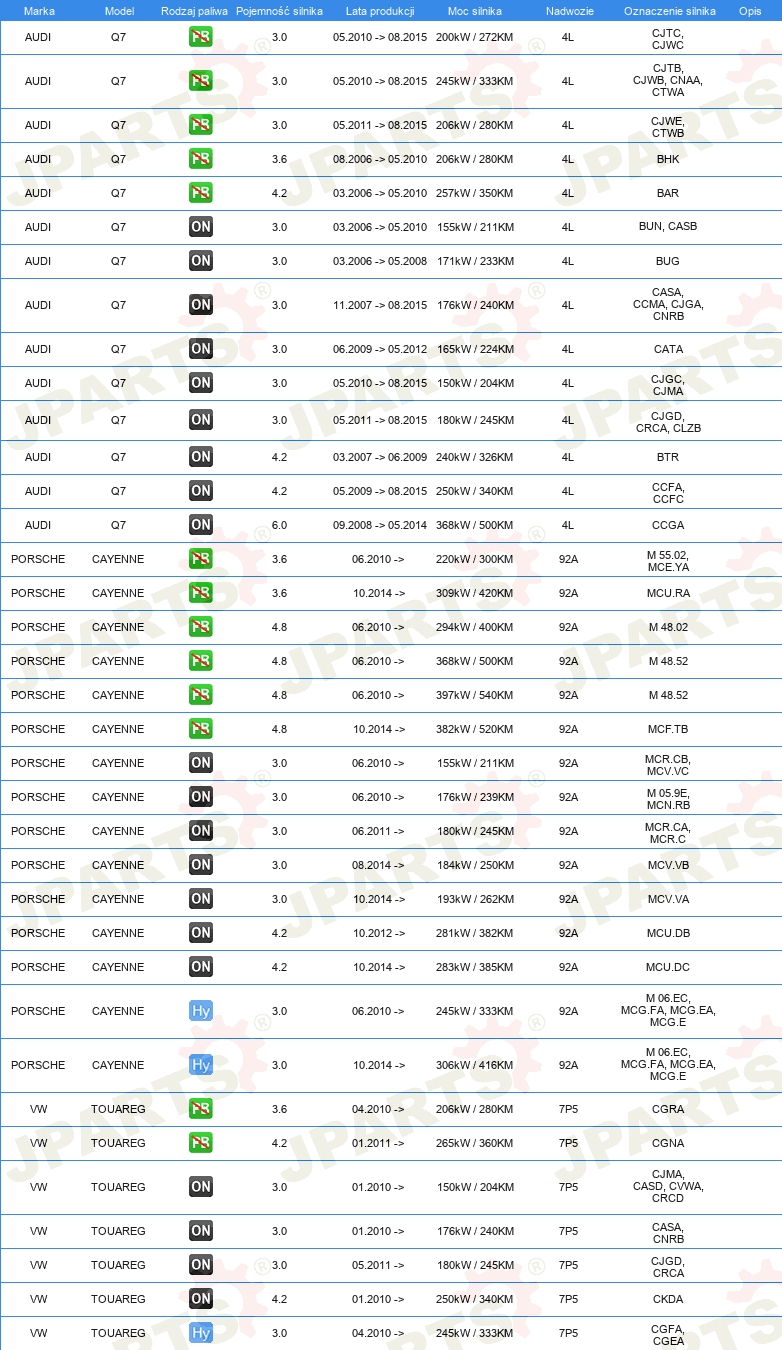The image size is (782, 1350).
Task: Click the hybrid Hy icon in the Cayenne 306kW / 416KM row
Action: pyautogui.click(x=201, y=1065)
